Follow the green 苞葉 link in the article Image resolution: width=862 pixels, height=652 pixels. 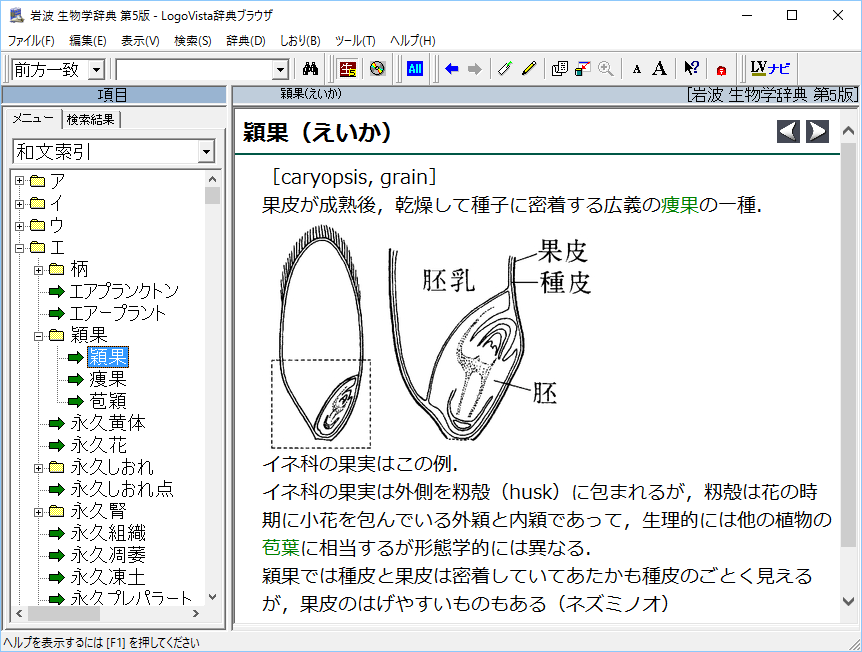(281, 548)
